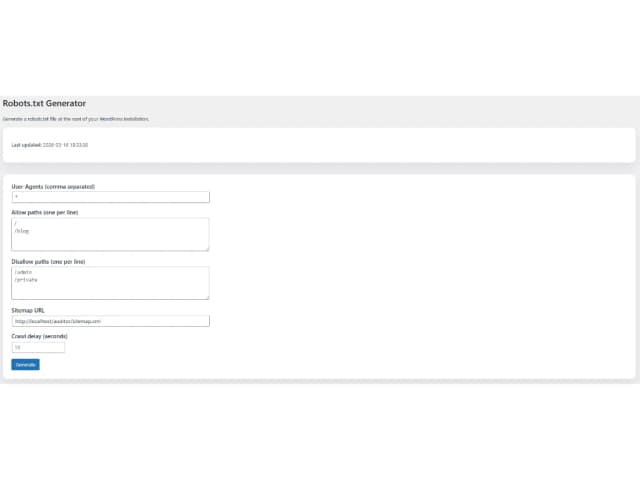Click the Sitemap URL label
The width and height of the screenshot is (640, 480).
28,311
